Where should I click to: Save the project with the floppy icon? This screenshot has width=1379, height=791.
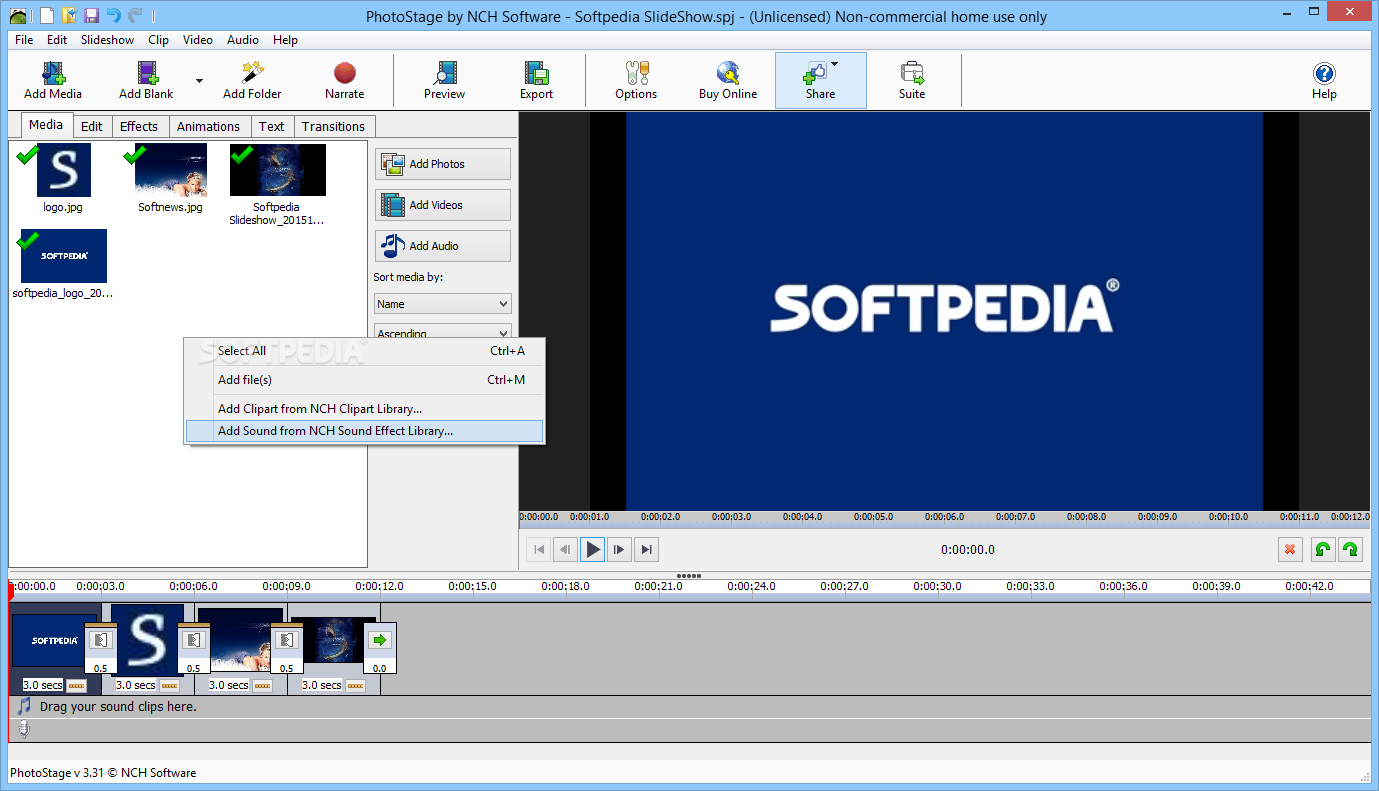[x=91, y=15]
